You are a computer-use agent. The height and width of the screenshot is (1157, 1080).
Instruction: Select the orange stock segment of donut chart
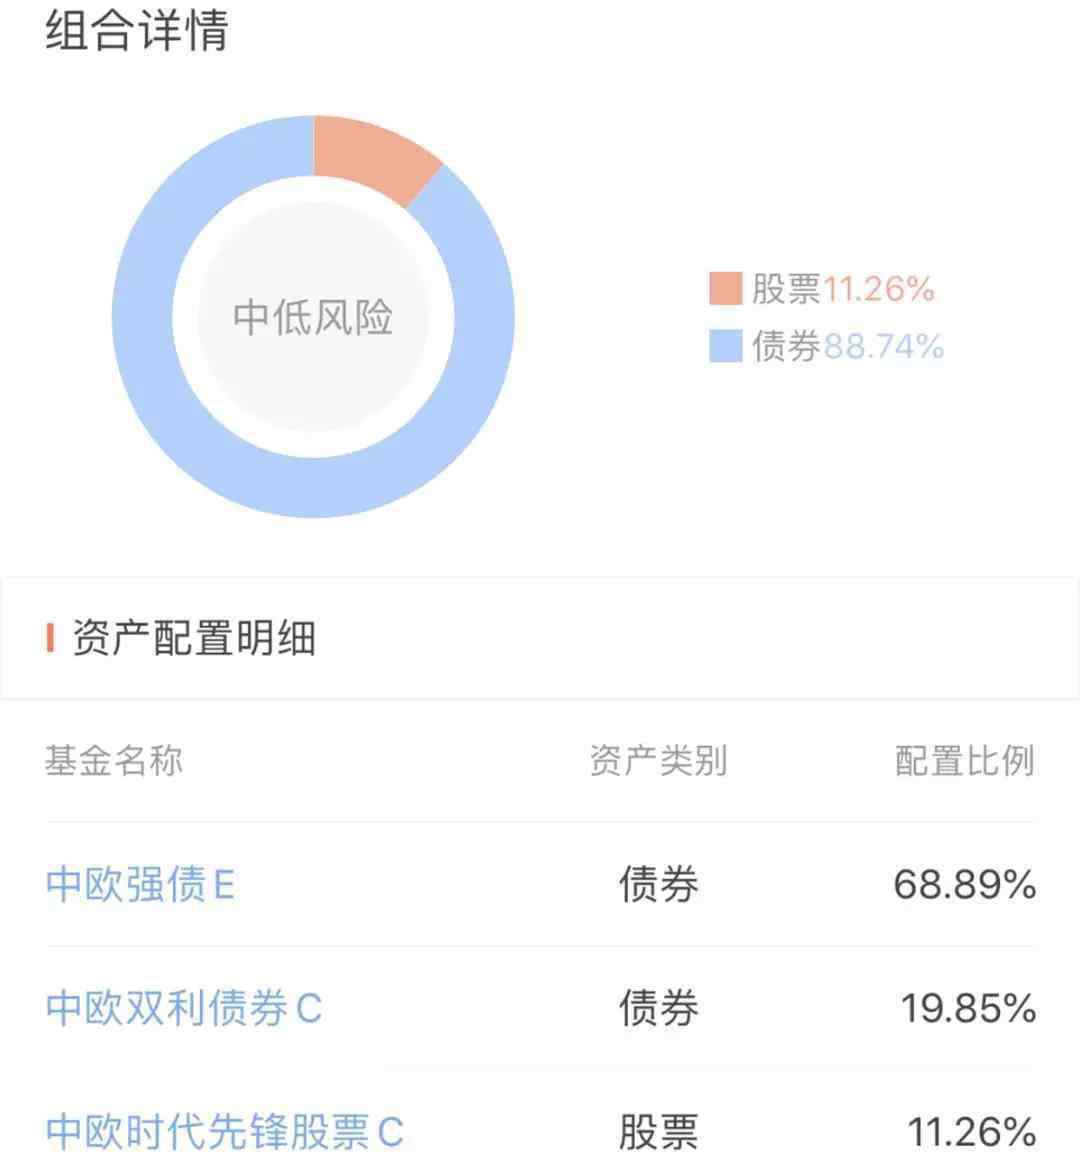click(373, 157)
